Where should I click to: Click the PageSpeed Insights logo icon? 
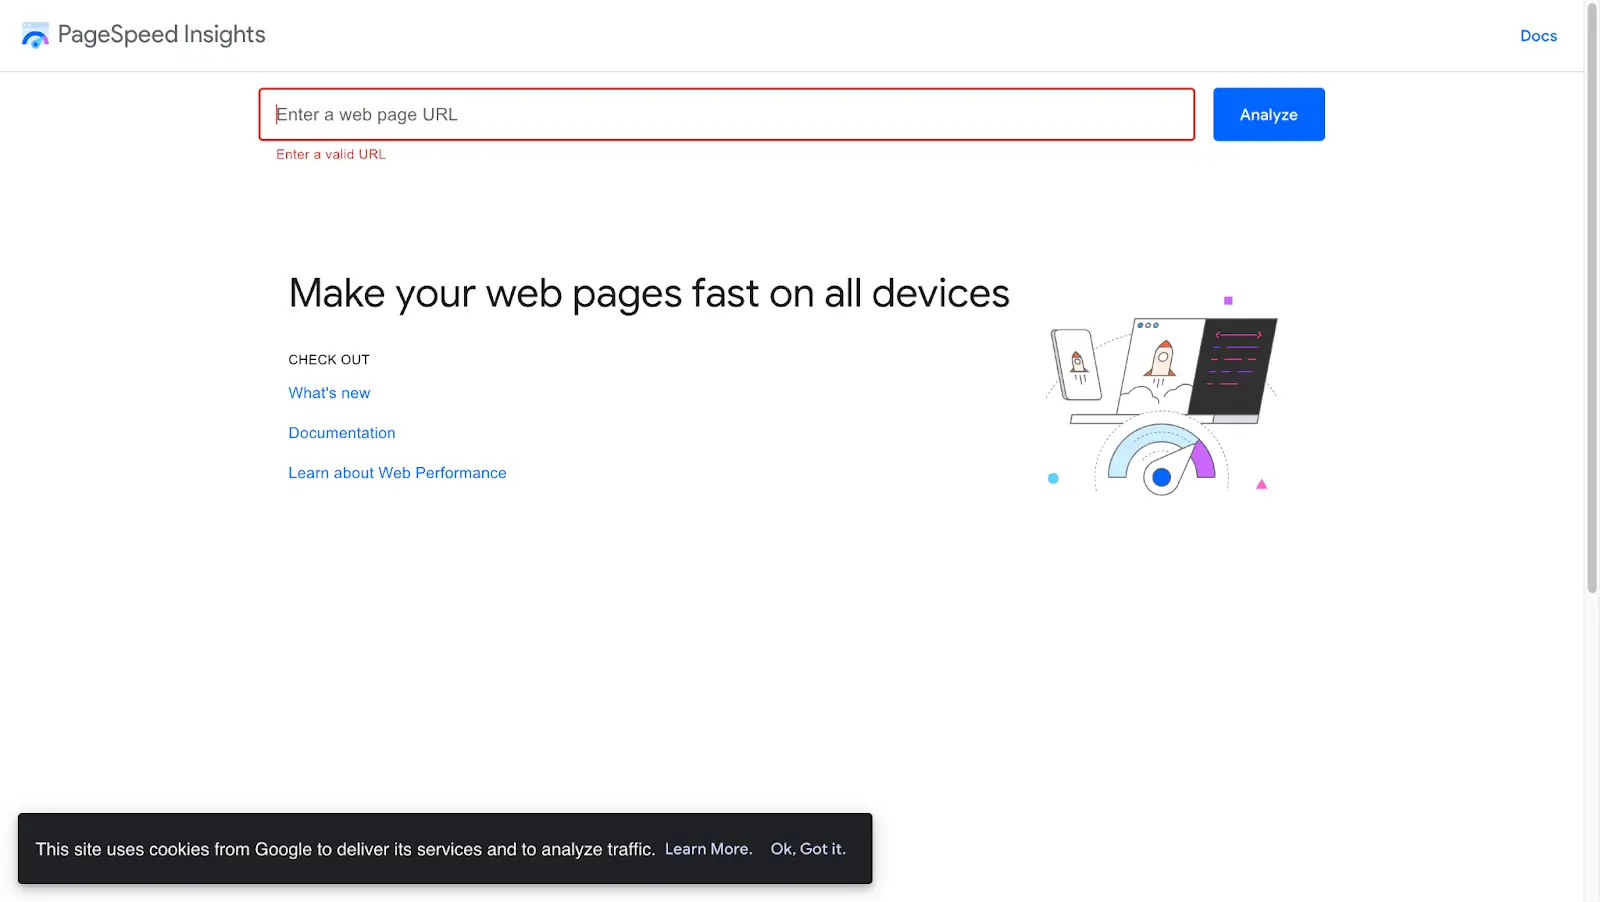(35, 35)
